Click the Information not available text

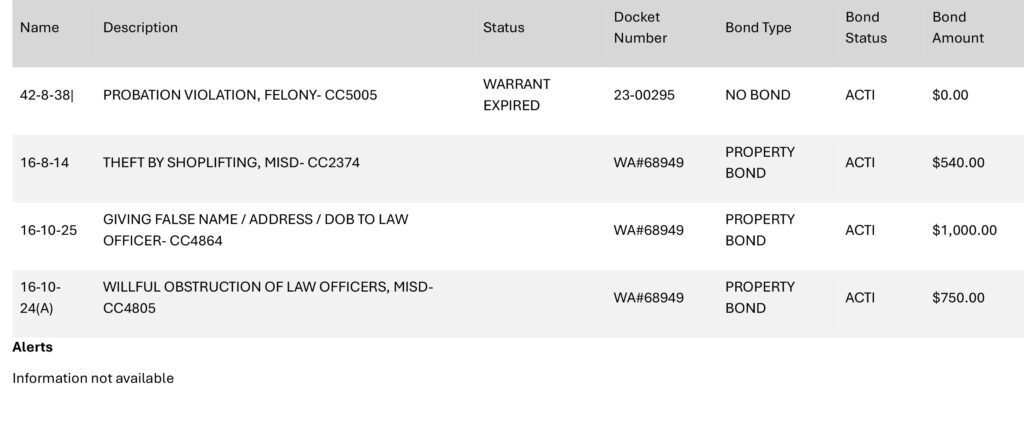[93, 378]
